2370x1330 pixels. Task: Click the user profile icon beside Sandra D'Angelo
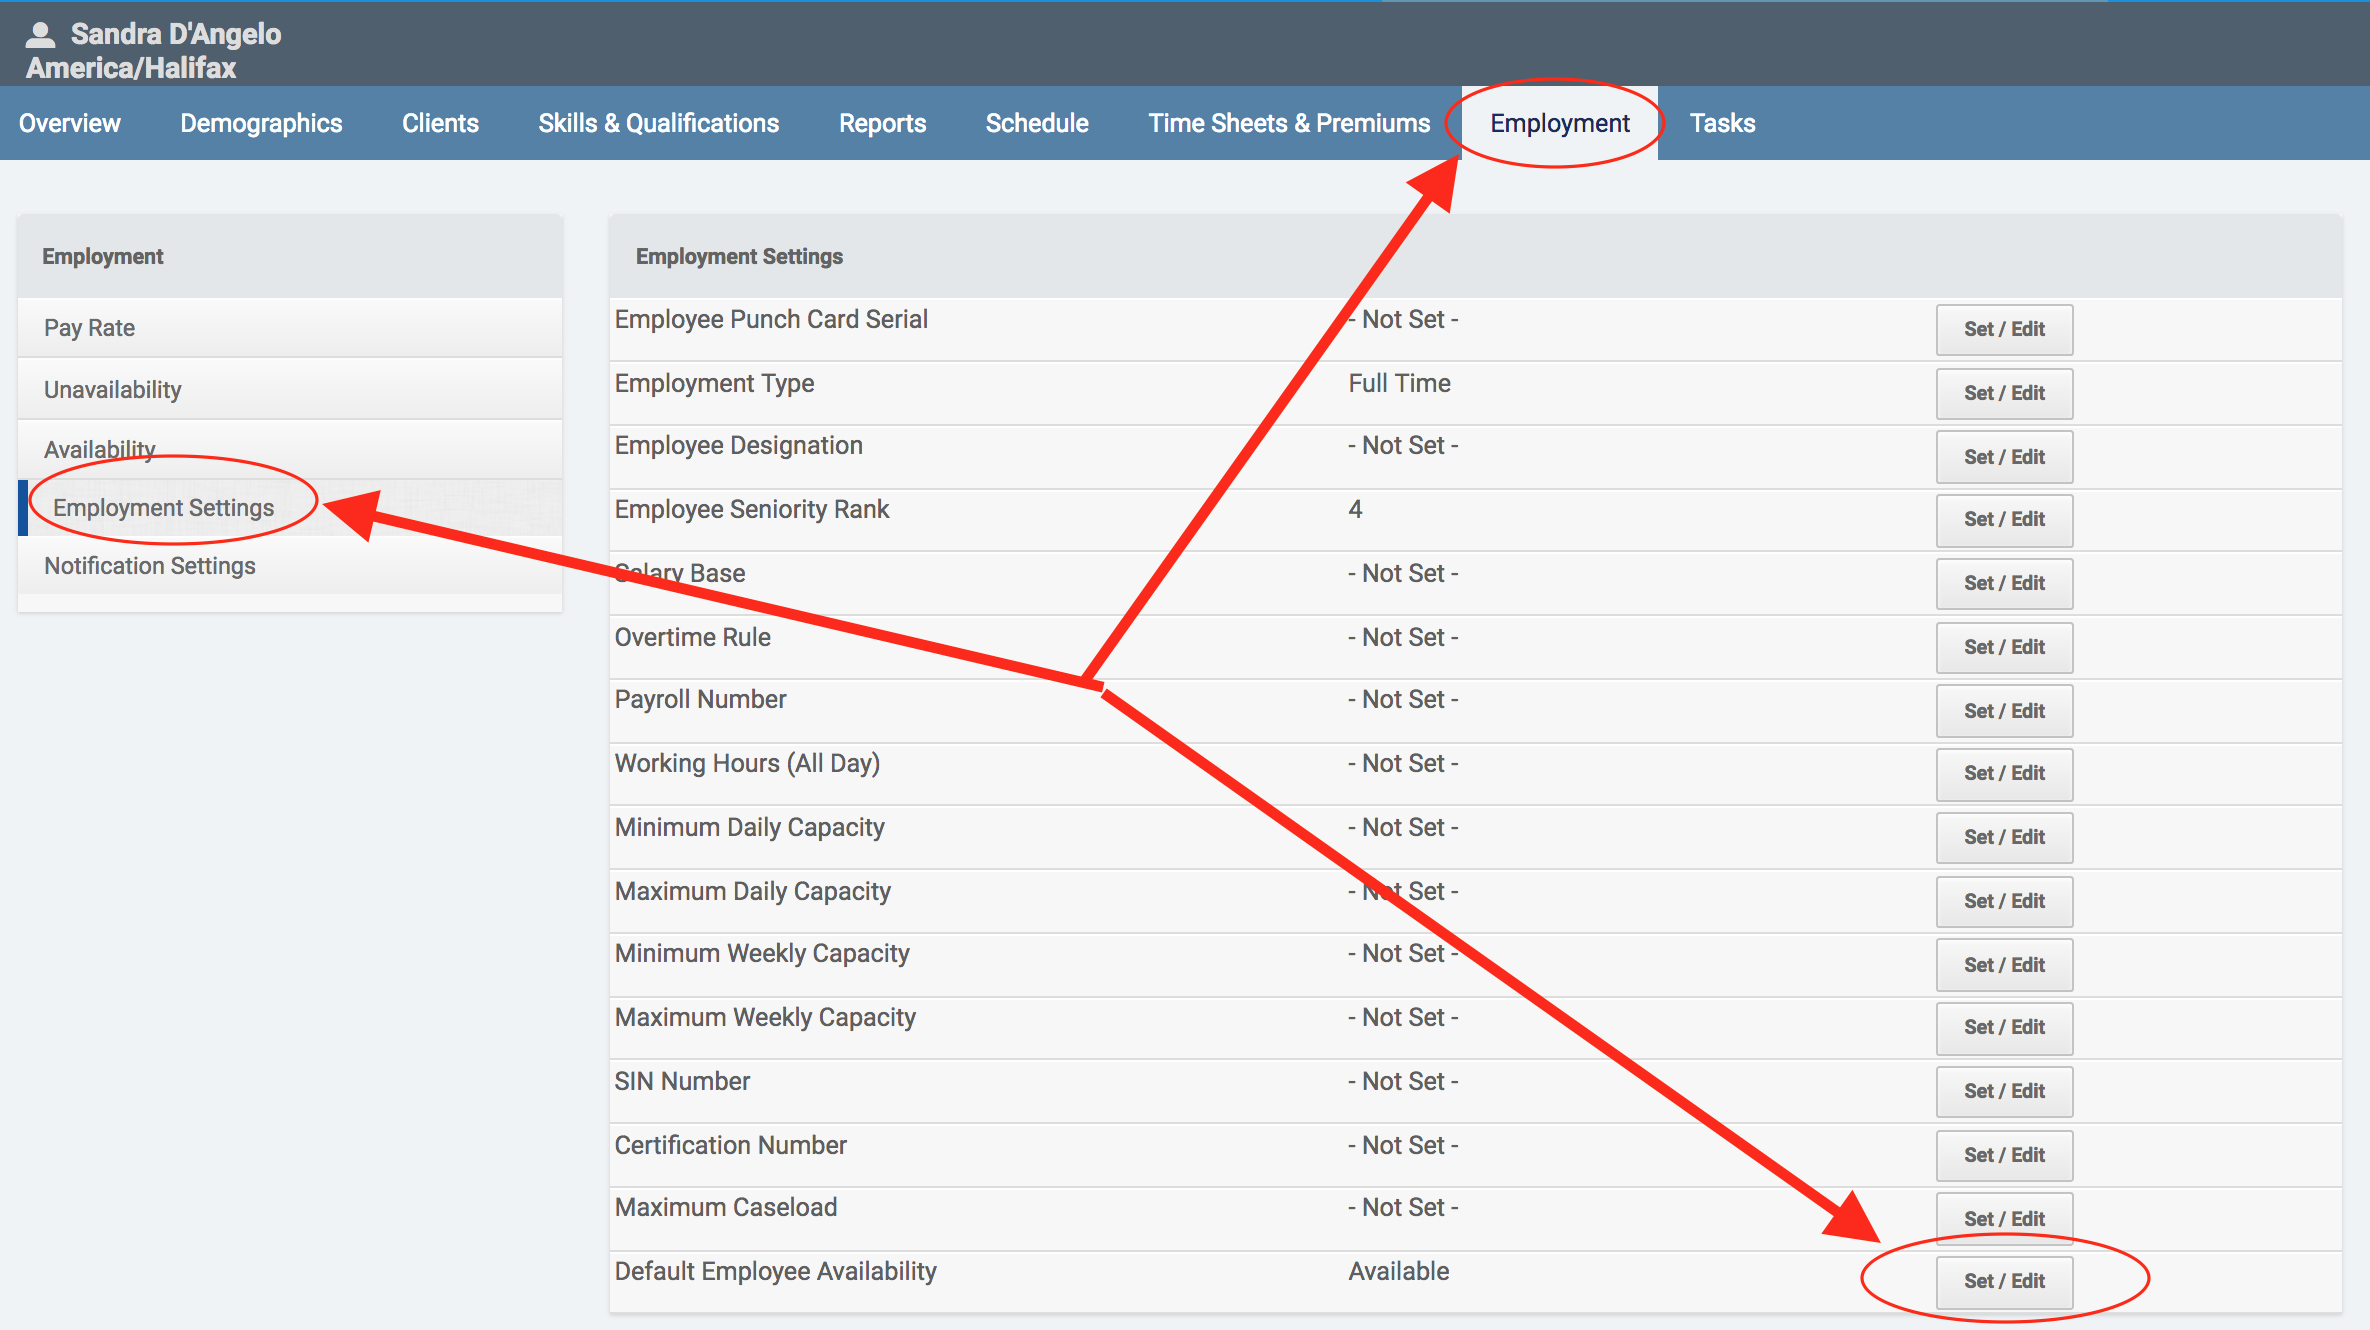coord(40,35)
